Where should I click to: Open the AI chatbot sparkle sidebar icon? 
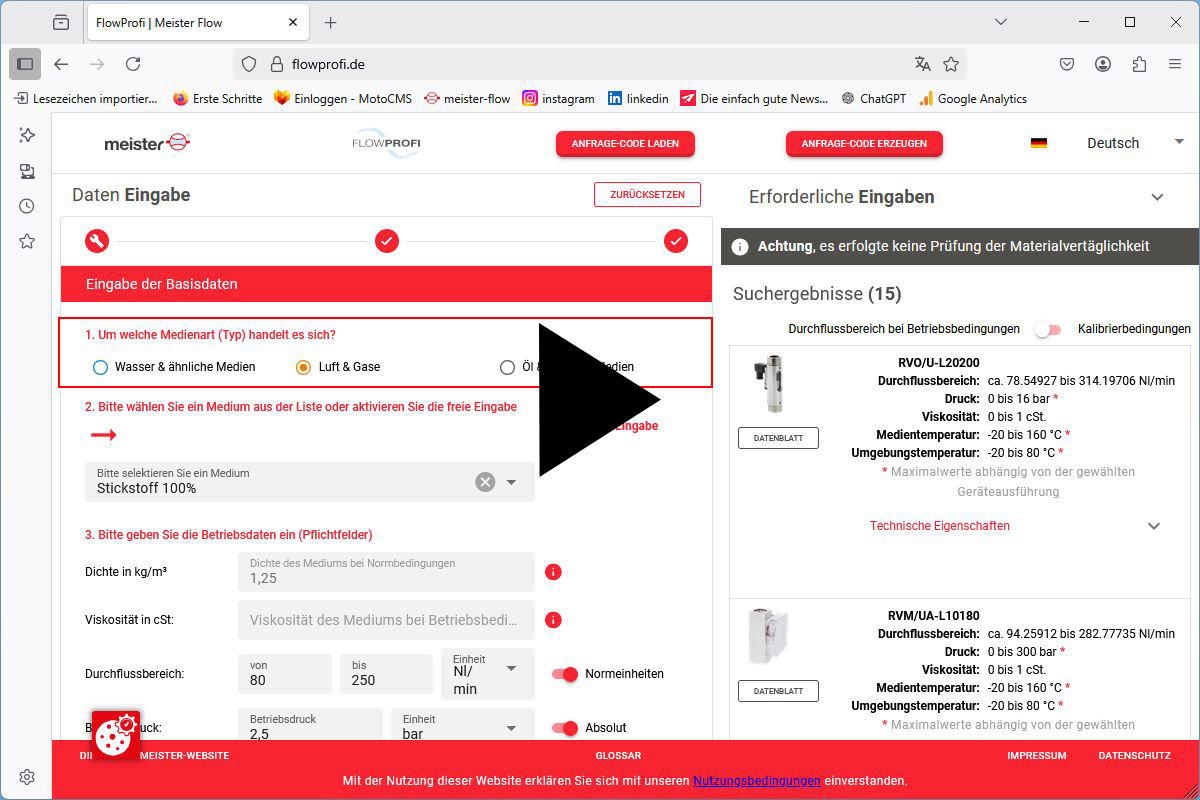[27, 135]
